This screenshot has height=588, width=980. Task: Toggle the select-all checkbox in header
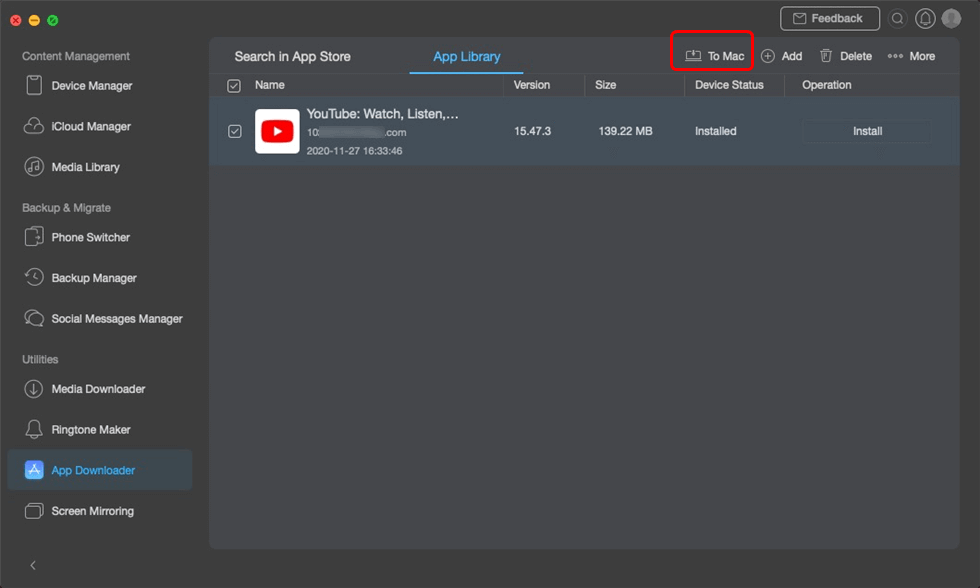(x=234, y=86)
